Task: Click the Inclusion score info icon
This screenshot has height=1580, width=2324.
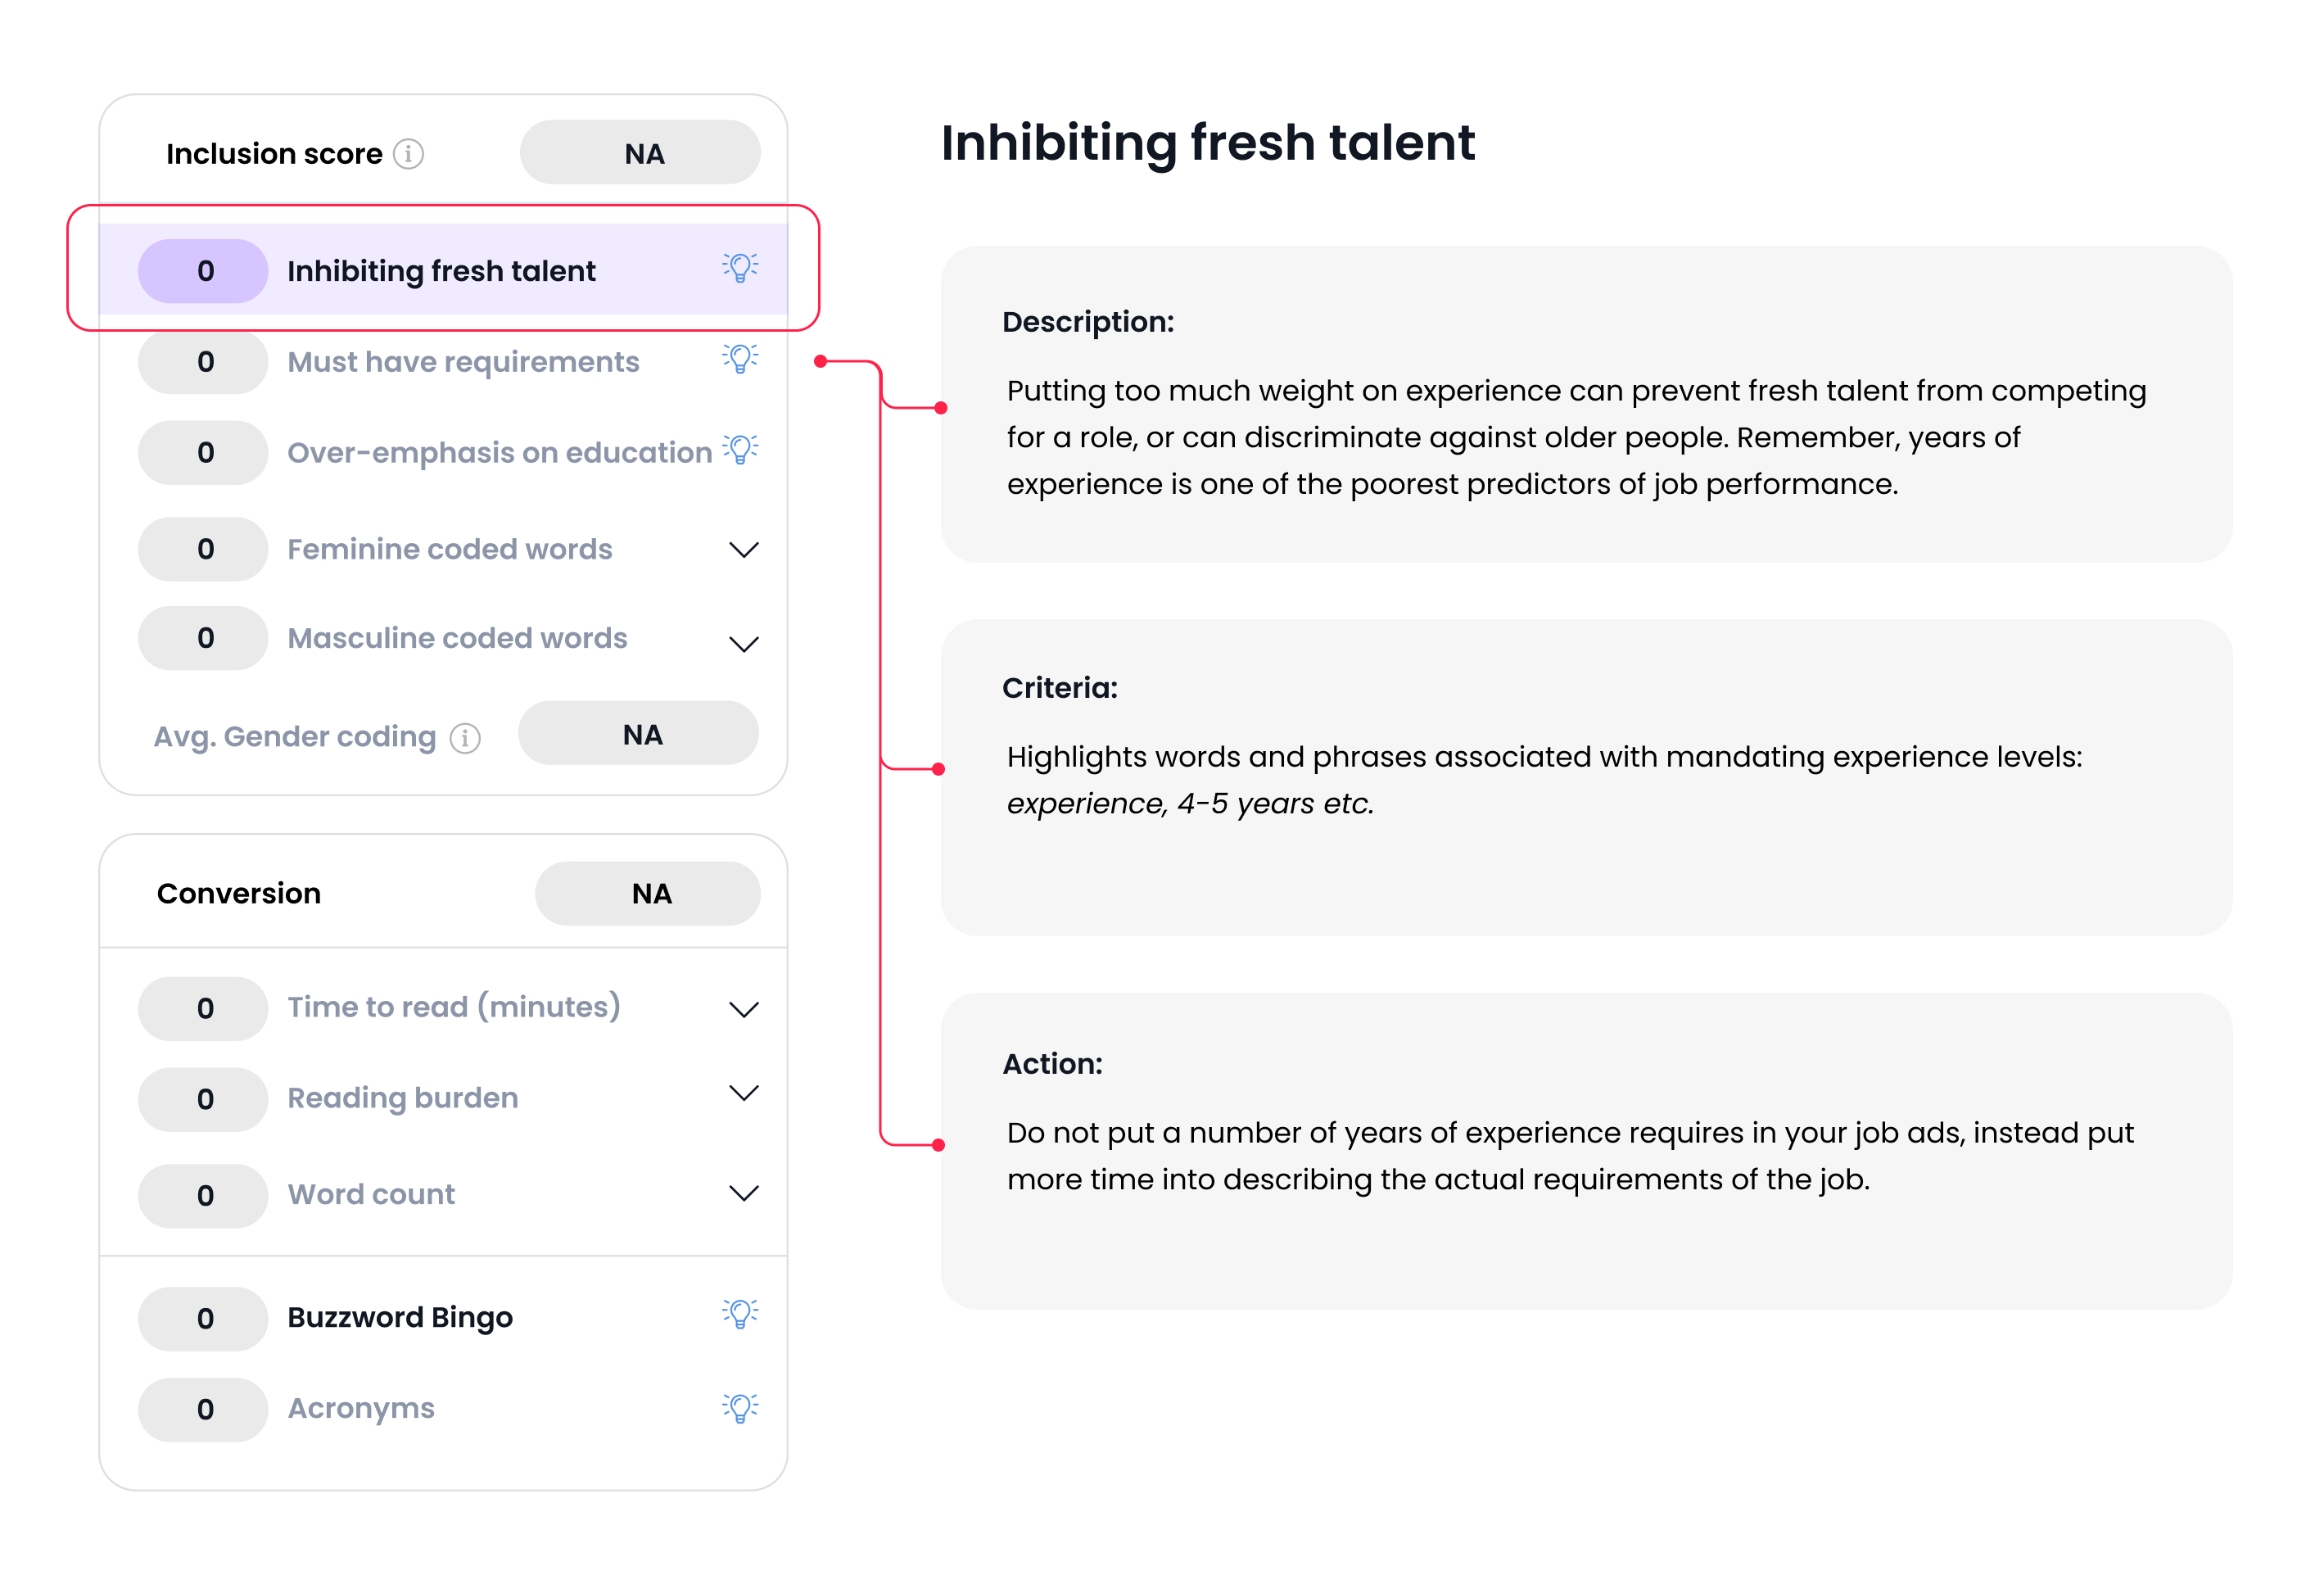Action: tap(408, 154)
